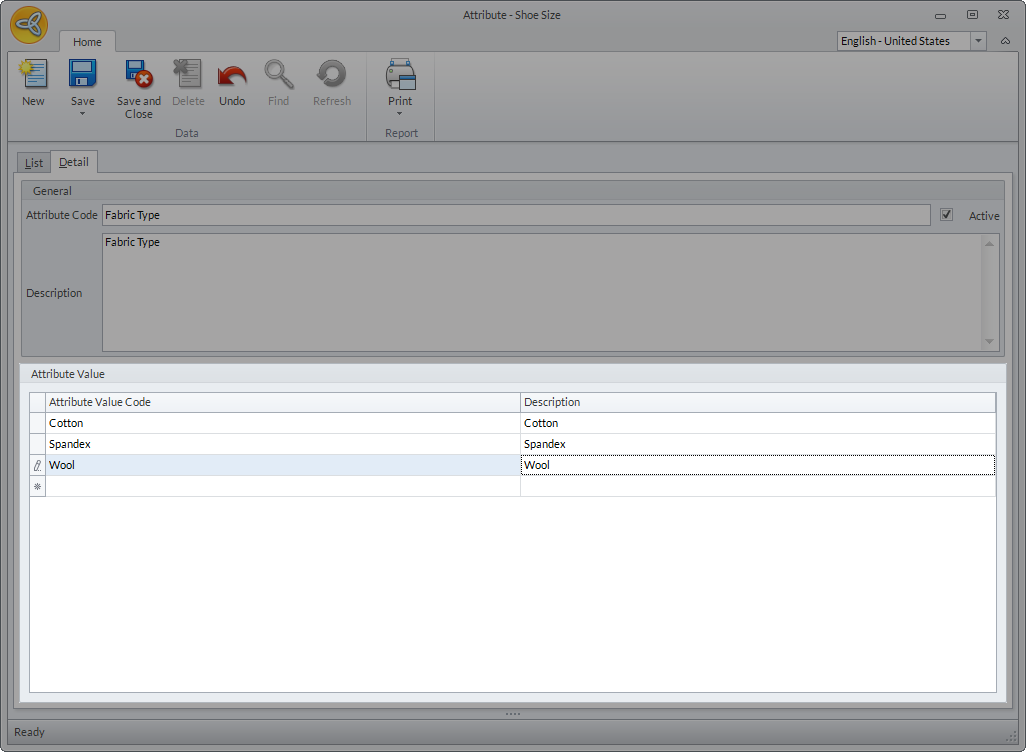
Task: Click the pencil edit indicator on Wool row
Action: pyautogui.click(x=38, y=466)
